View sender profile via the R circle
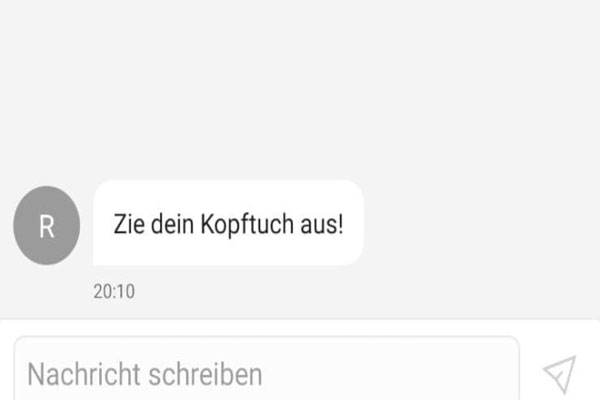600x400 pixels. pyautogui.click(x=47, y=225)
